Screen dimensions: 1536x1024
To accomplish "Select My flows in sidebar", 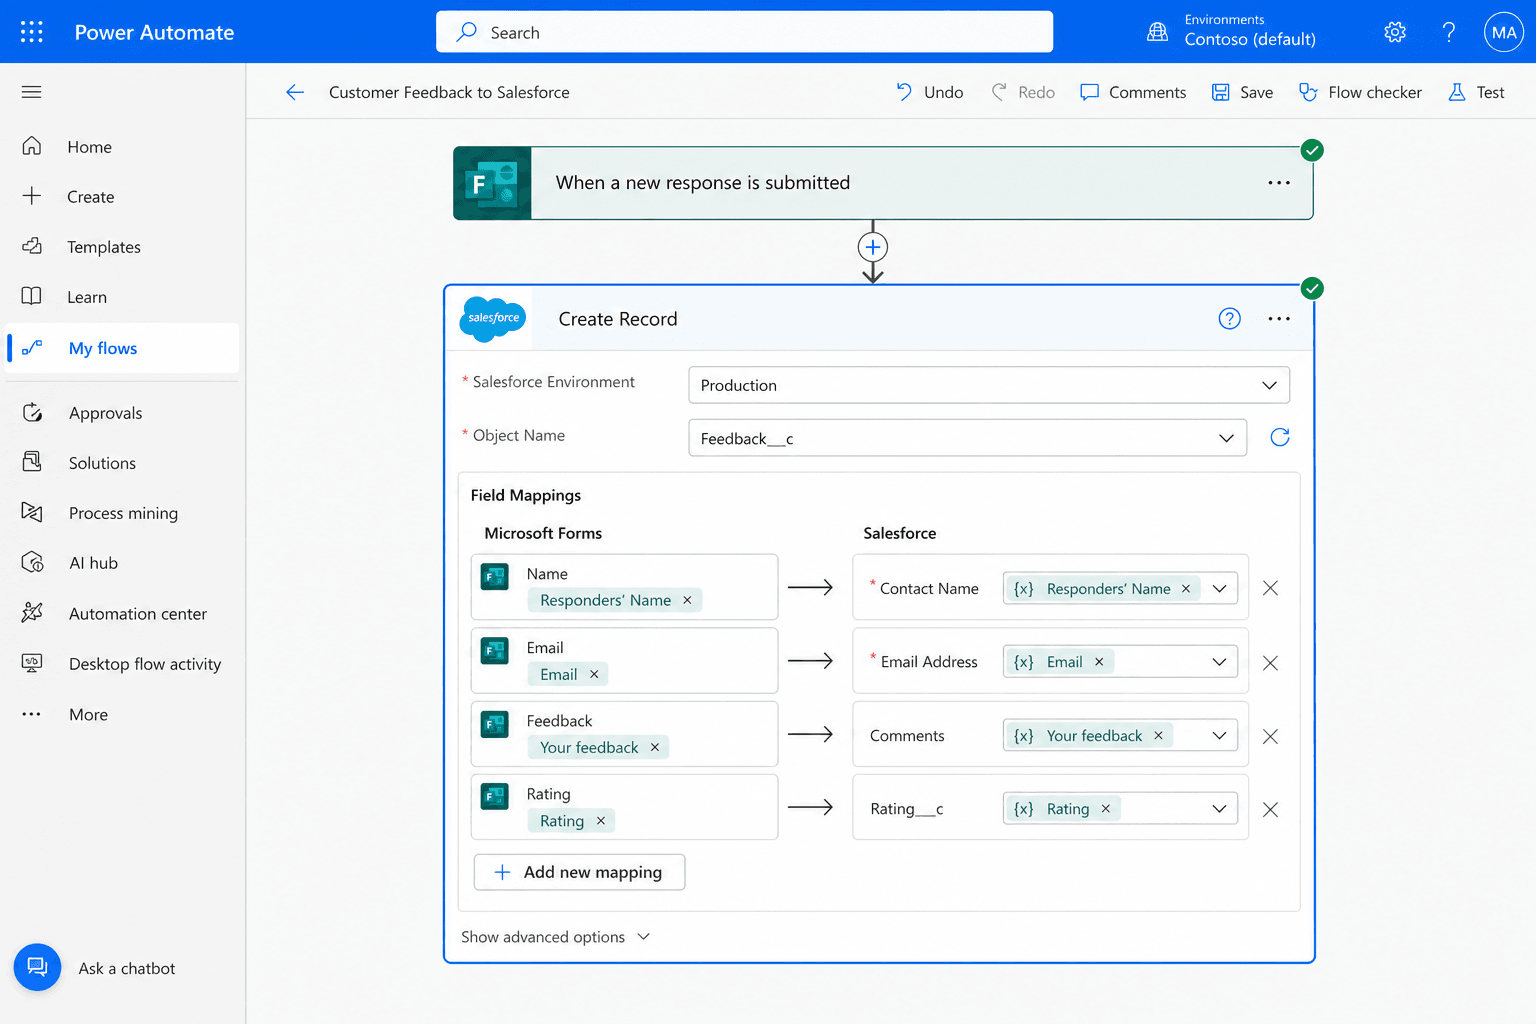I will [122, 348].
